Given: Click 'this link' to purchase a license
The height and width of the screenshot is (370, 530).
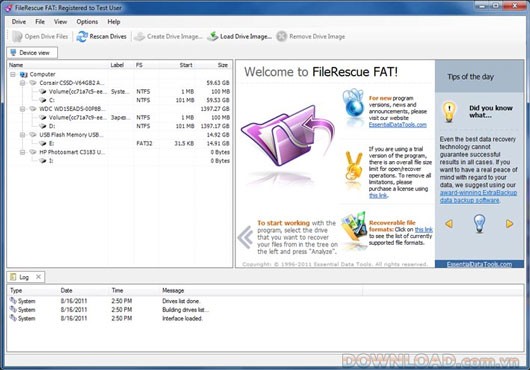Looking at the screenshot, I should pyautogui.click(x=378, y=195).
